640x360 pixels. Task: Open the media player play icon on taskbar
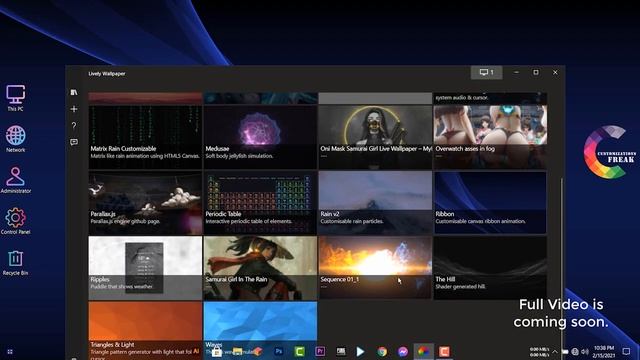tap(360, 351)
